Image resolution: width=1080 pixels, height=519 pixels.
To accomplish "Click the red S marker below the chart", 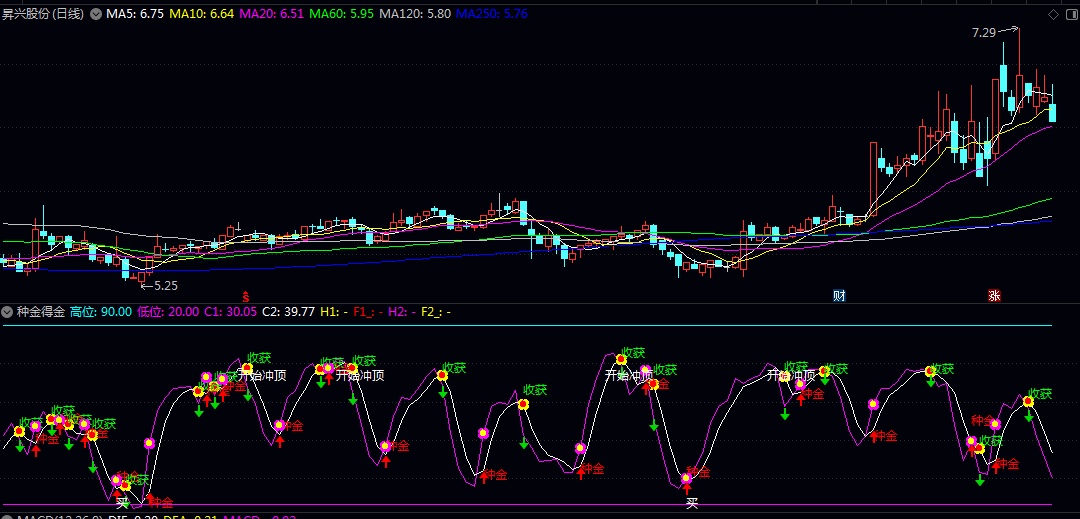I will coord(245,296).
